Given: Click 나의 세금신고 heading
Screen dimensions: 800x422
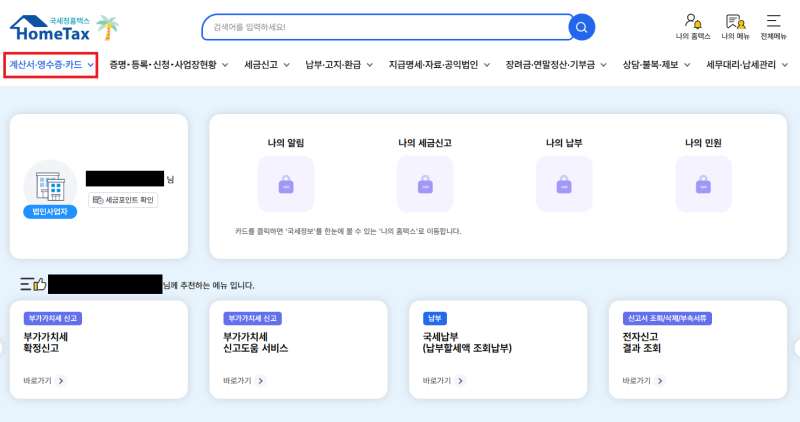Looking at the screenshot, I should point(425,143).
